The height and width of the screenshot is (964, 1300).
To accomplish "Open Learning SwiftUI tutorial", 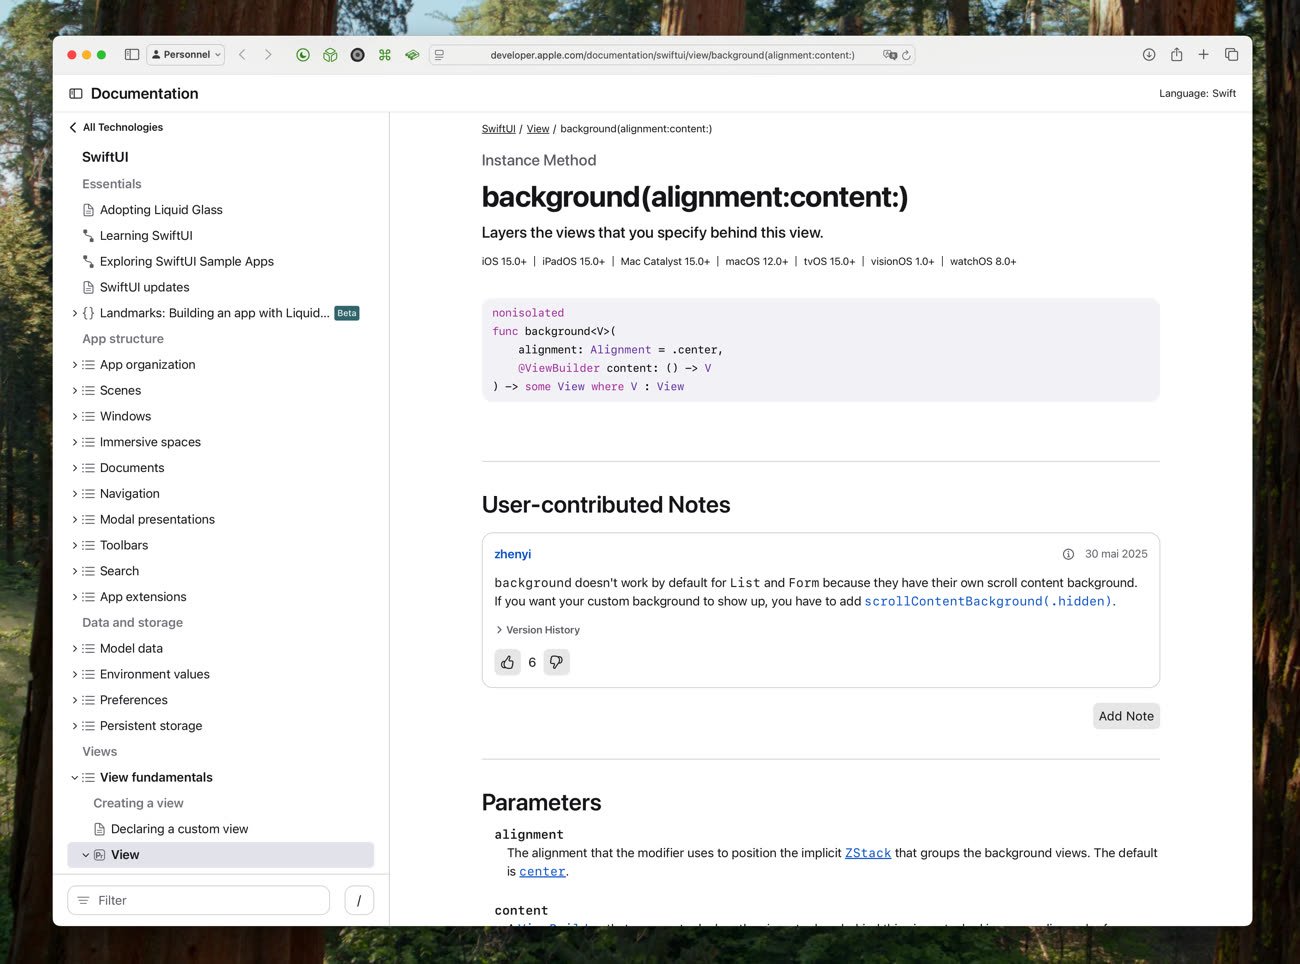I will [x=146, y=236].
